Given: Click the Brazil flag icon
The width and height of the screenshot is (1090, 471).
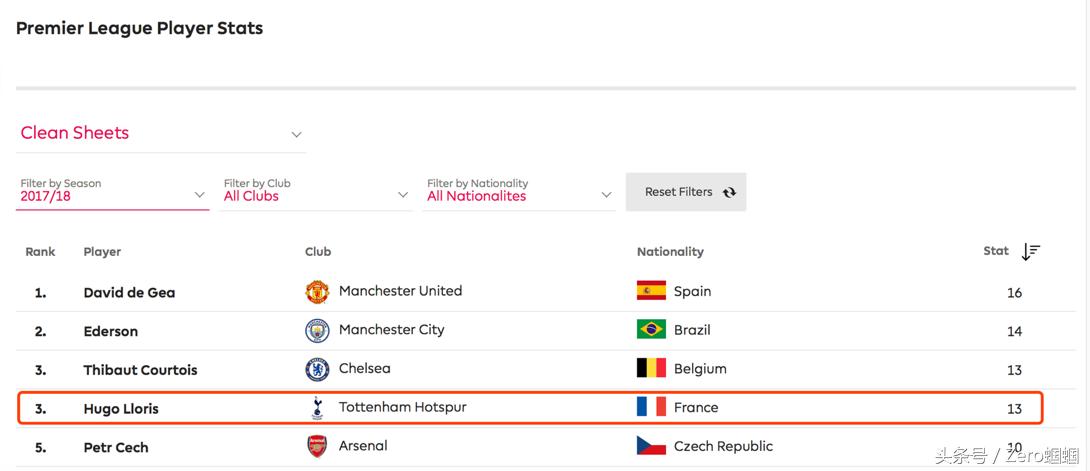Looking at the screenshot, I should point(651,329).
